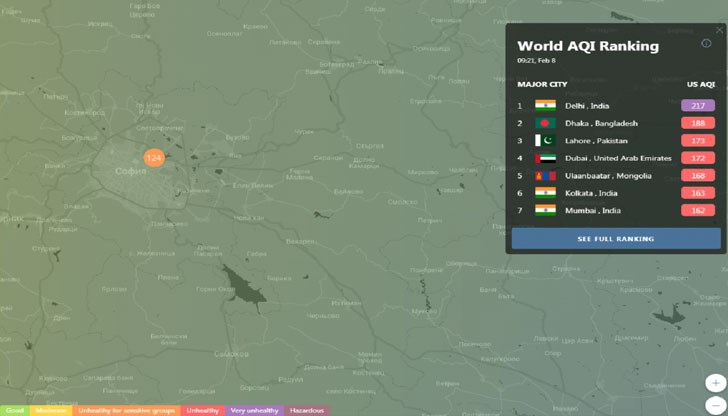Click the Mongolia flag beside Ulaanbaatar
The height and width of the screenshot is (416, 728).
pyautogui.click(x=545, y=176)
